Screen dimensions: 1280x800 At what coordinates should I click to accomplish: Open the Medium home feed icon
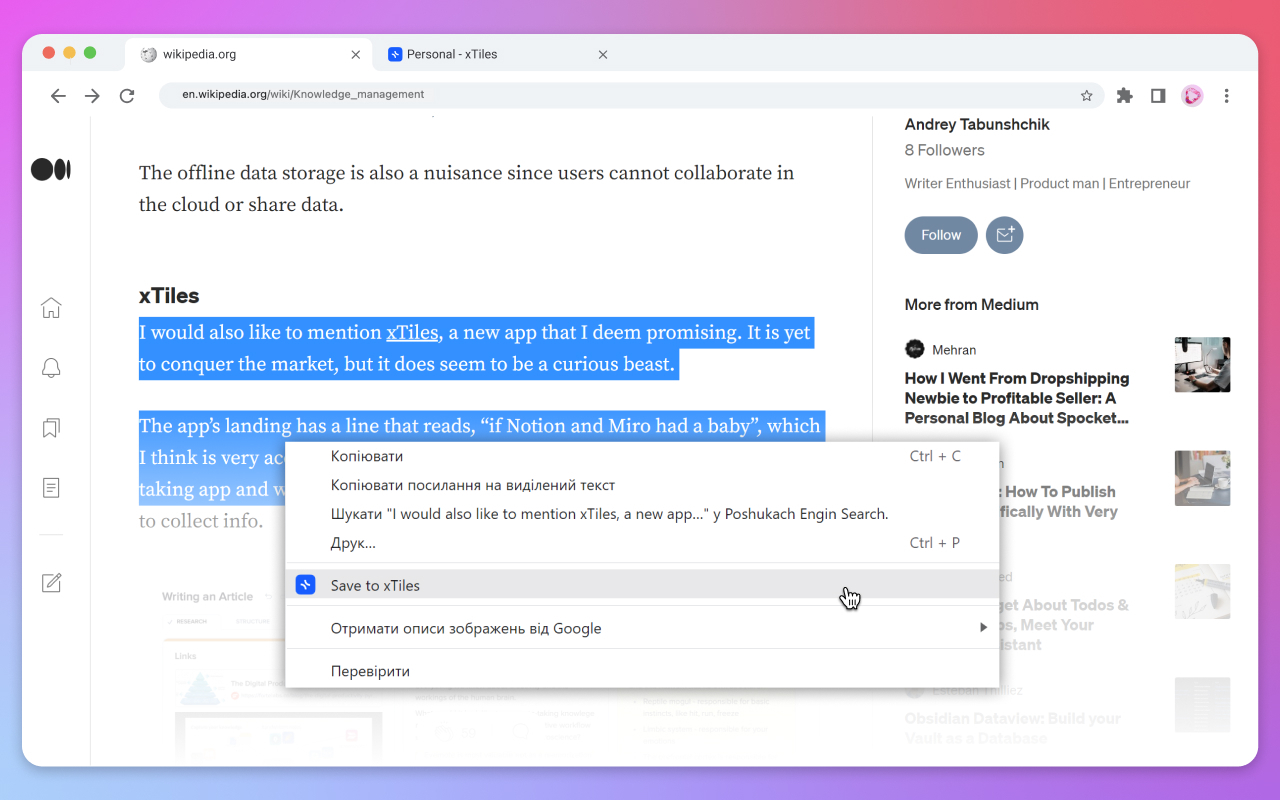click(50, 308)
